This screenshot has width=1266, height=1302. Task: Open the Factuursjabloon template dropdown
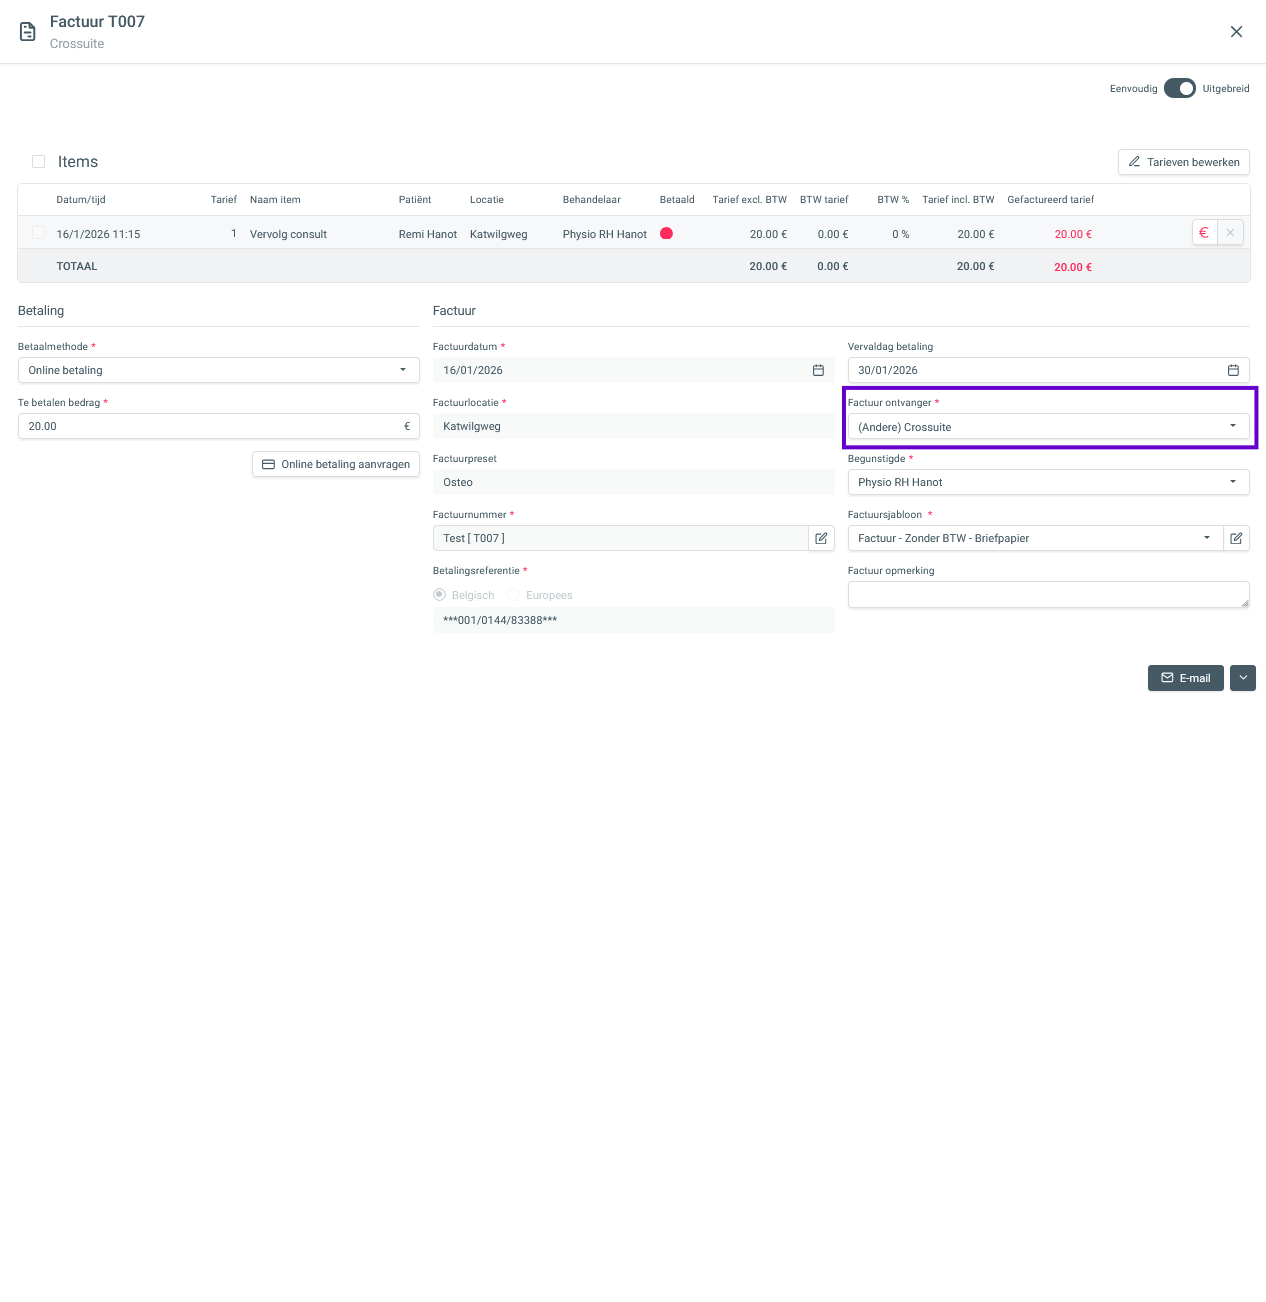[1034, 538]
